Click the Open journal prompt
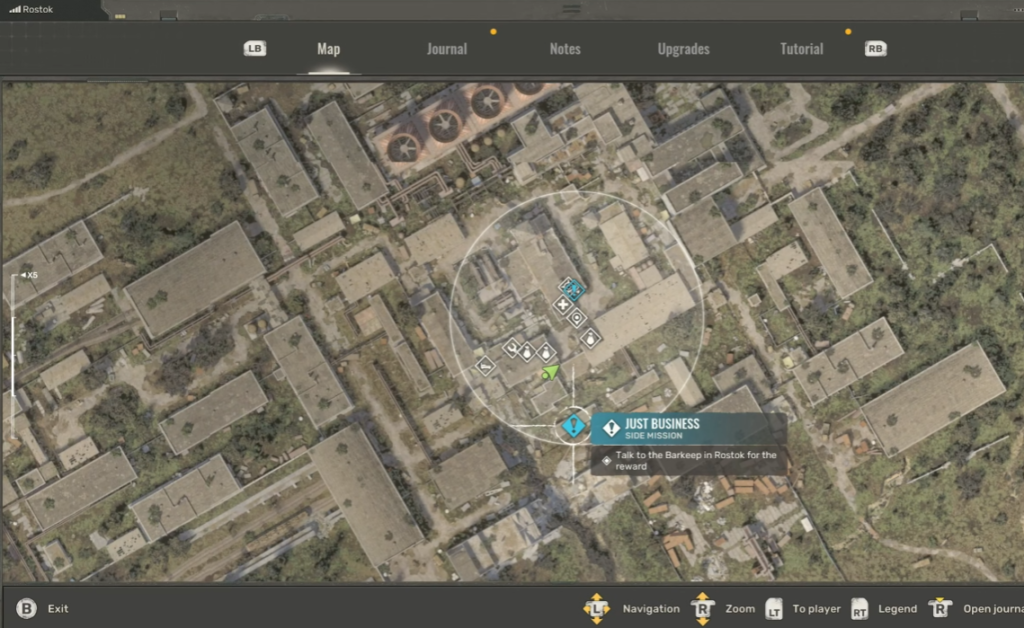Viewport: 1024px width, 628px height. pos(990,608)
